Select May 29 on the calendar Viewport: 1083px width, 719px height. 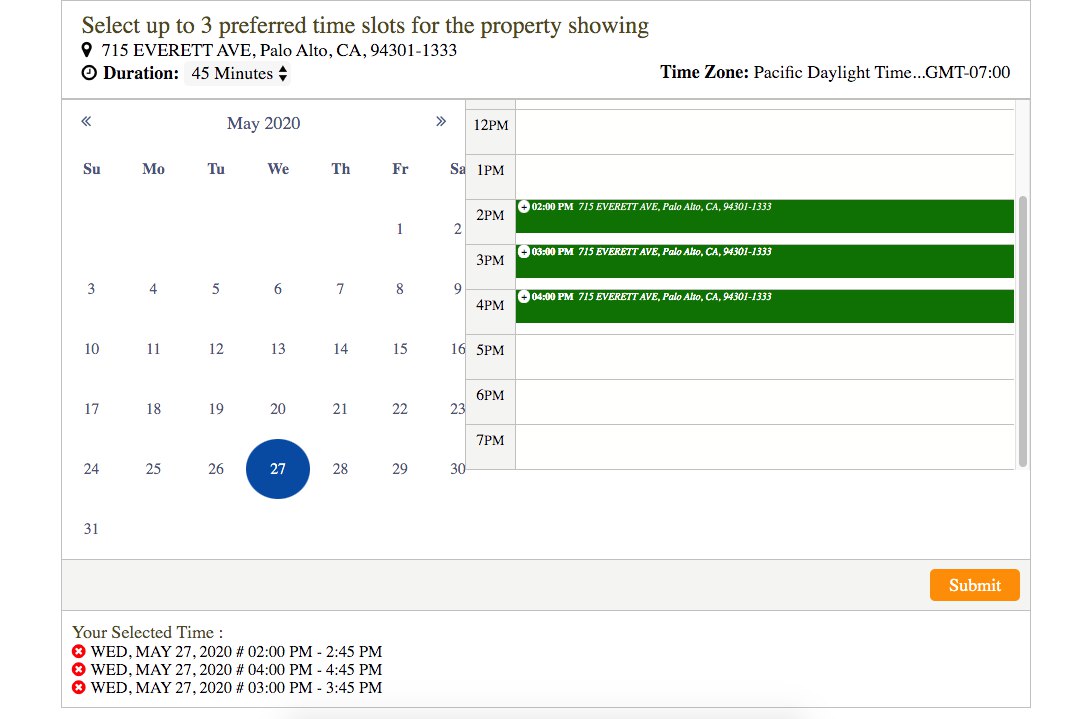(x=400, y=469)
